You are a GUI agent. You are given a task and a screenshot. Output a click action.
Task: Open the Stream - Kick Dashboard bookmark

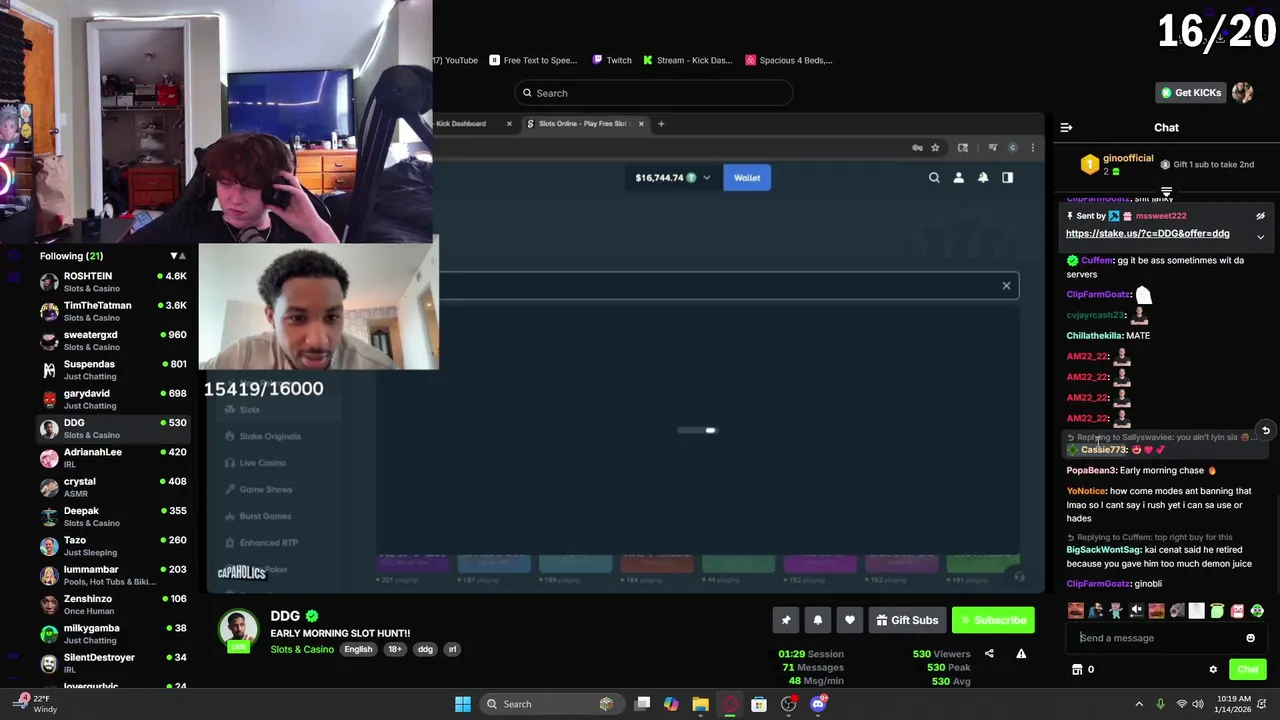click(688, 60)
